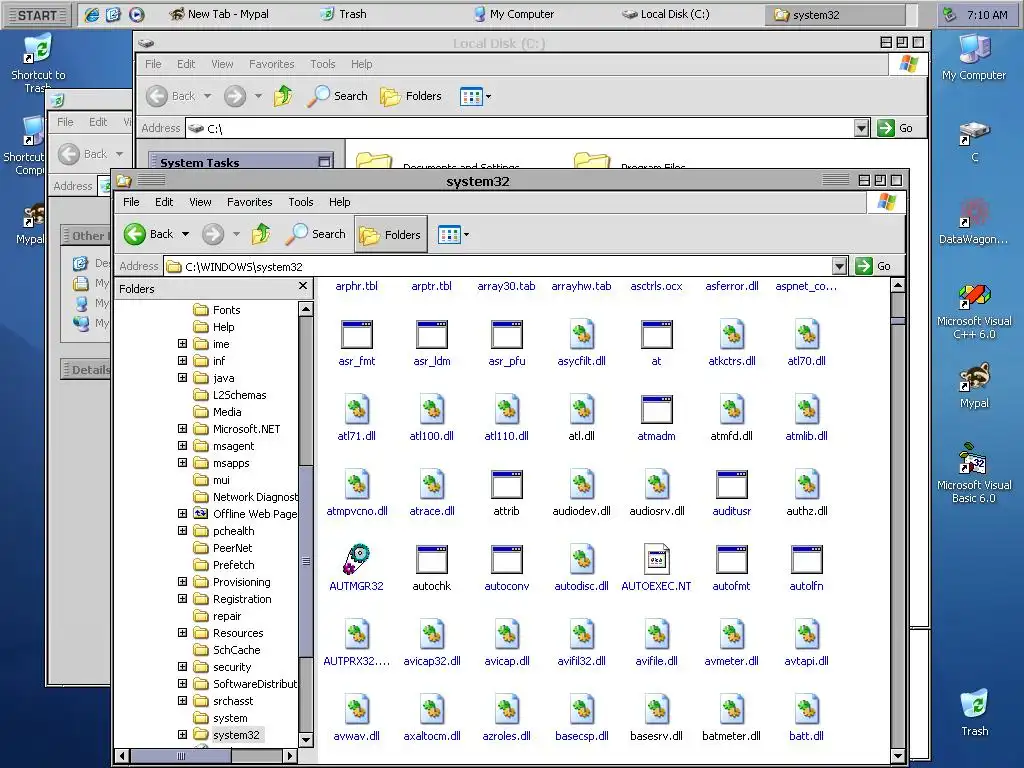Select the attrib program icon
1024x768 pixels.
click(x=506, y=485)
